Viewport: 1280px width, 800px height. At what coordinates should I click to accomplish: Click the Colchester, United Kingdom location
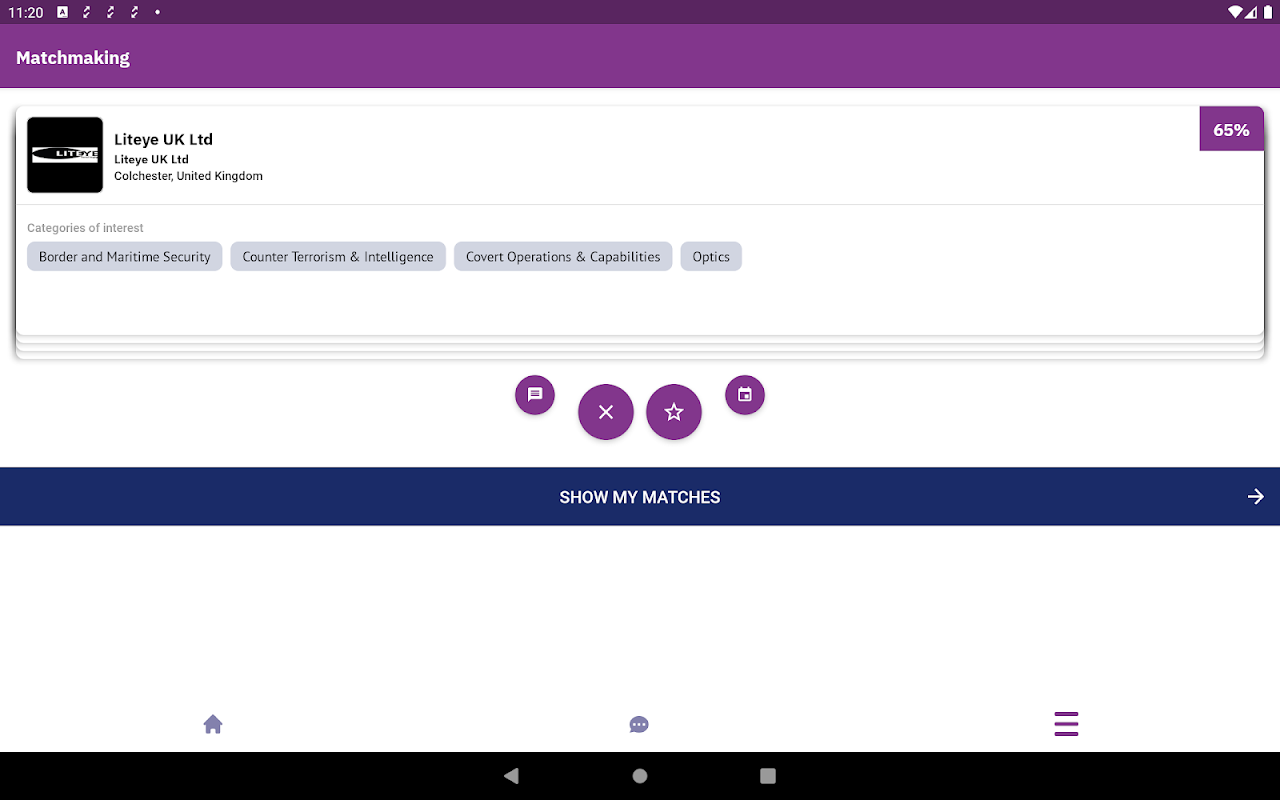coord(188,176)
